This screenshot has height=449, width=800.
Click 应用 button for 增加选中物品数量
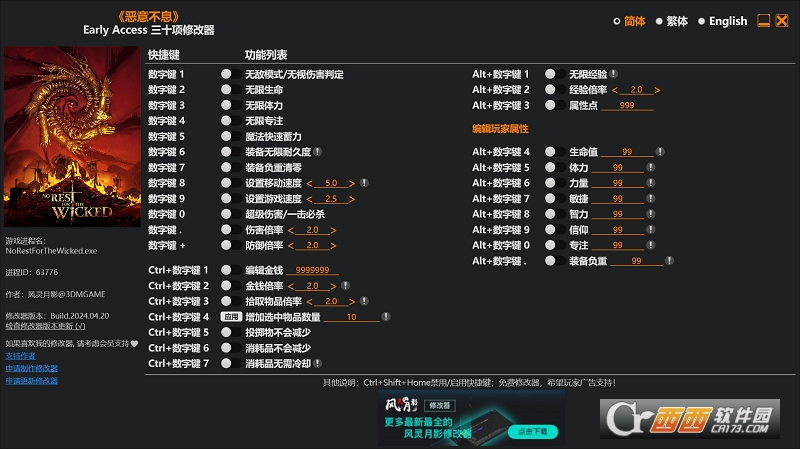231,317
